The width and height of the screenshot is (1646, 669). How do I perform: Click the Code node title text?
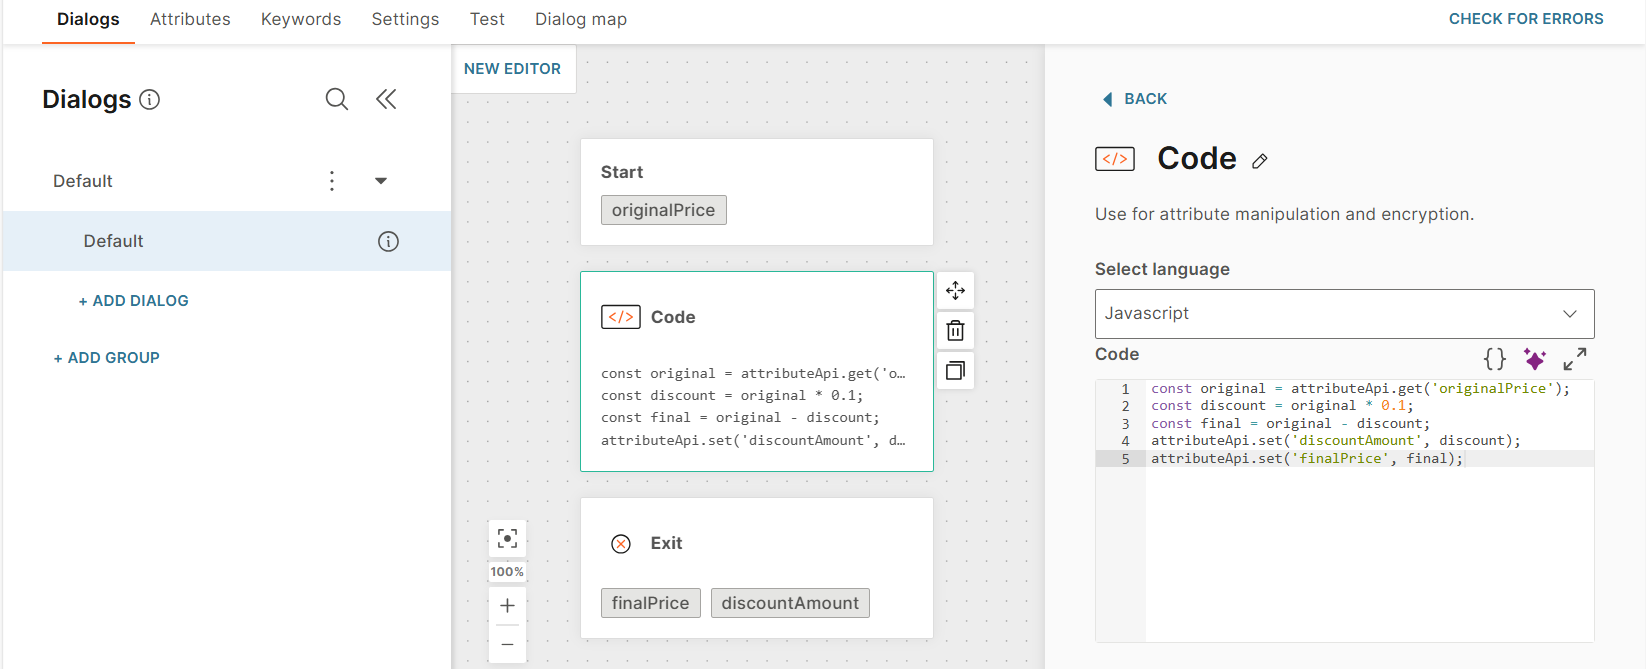[673, 317]
